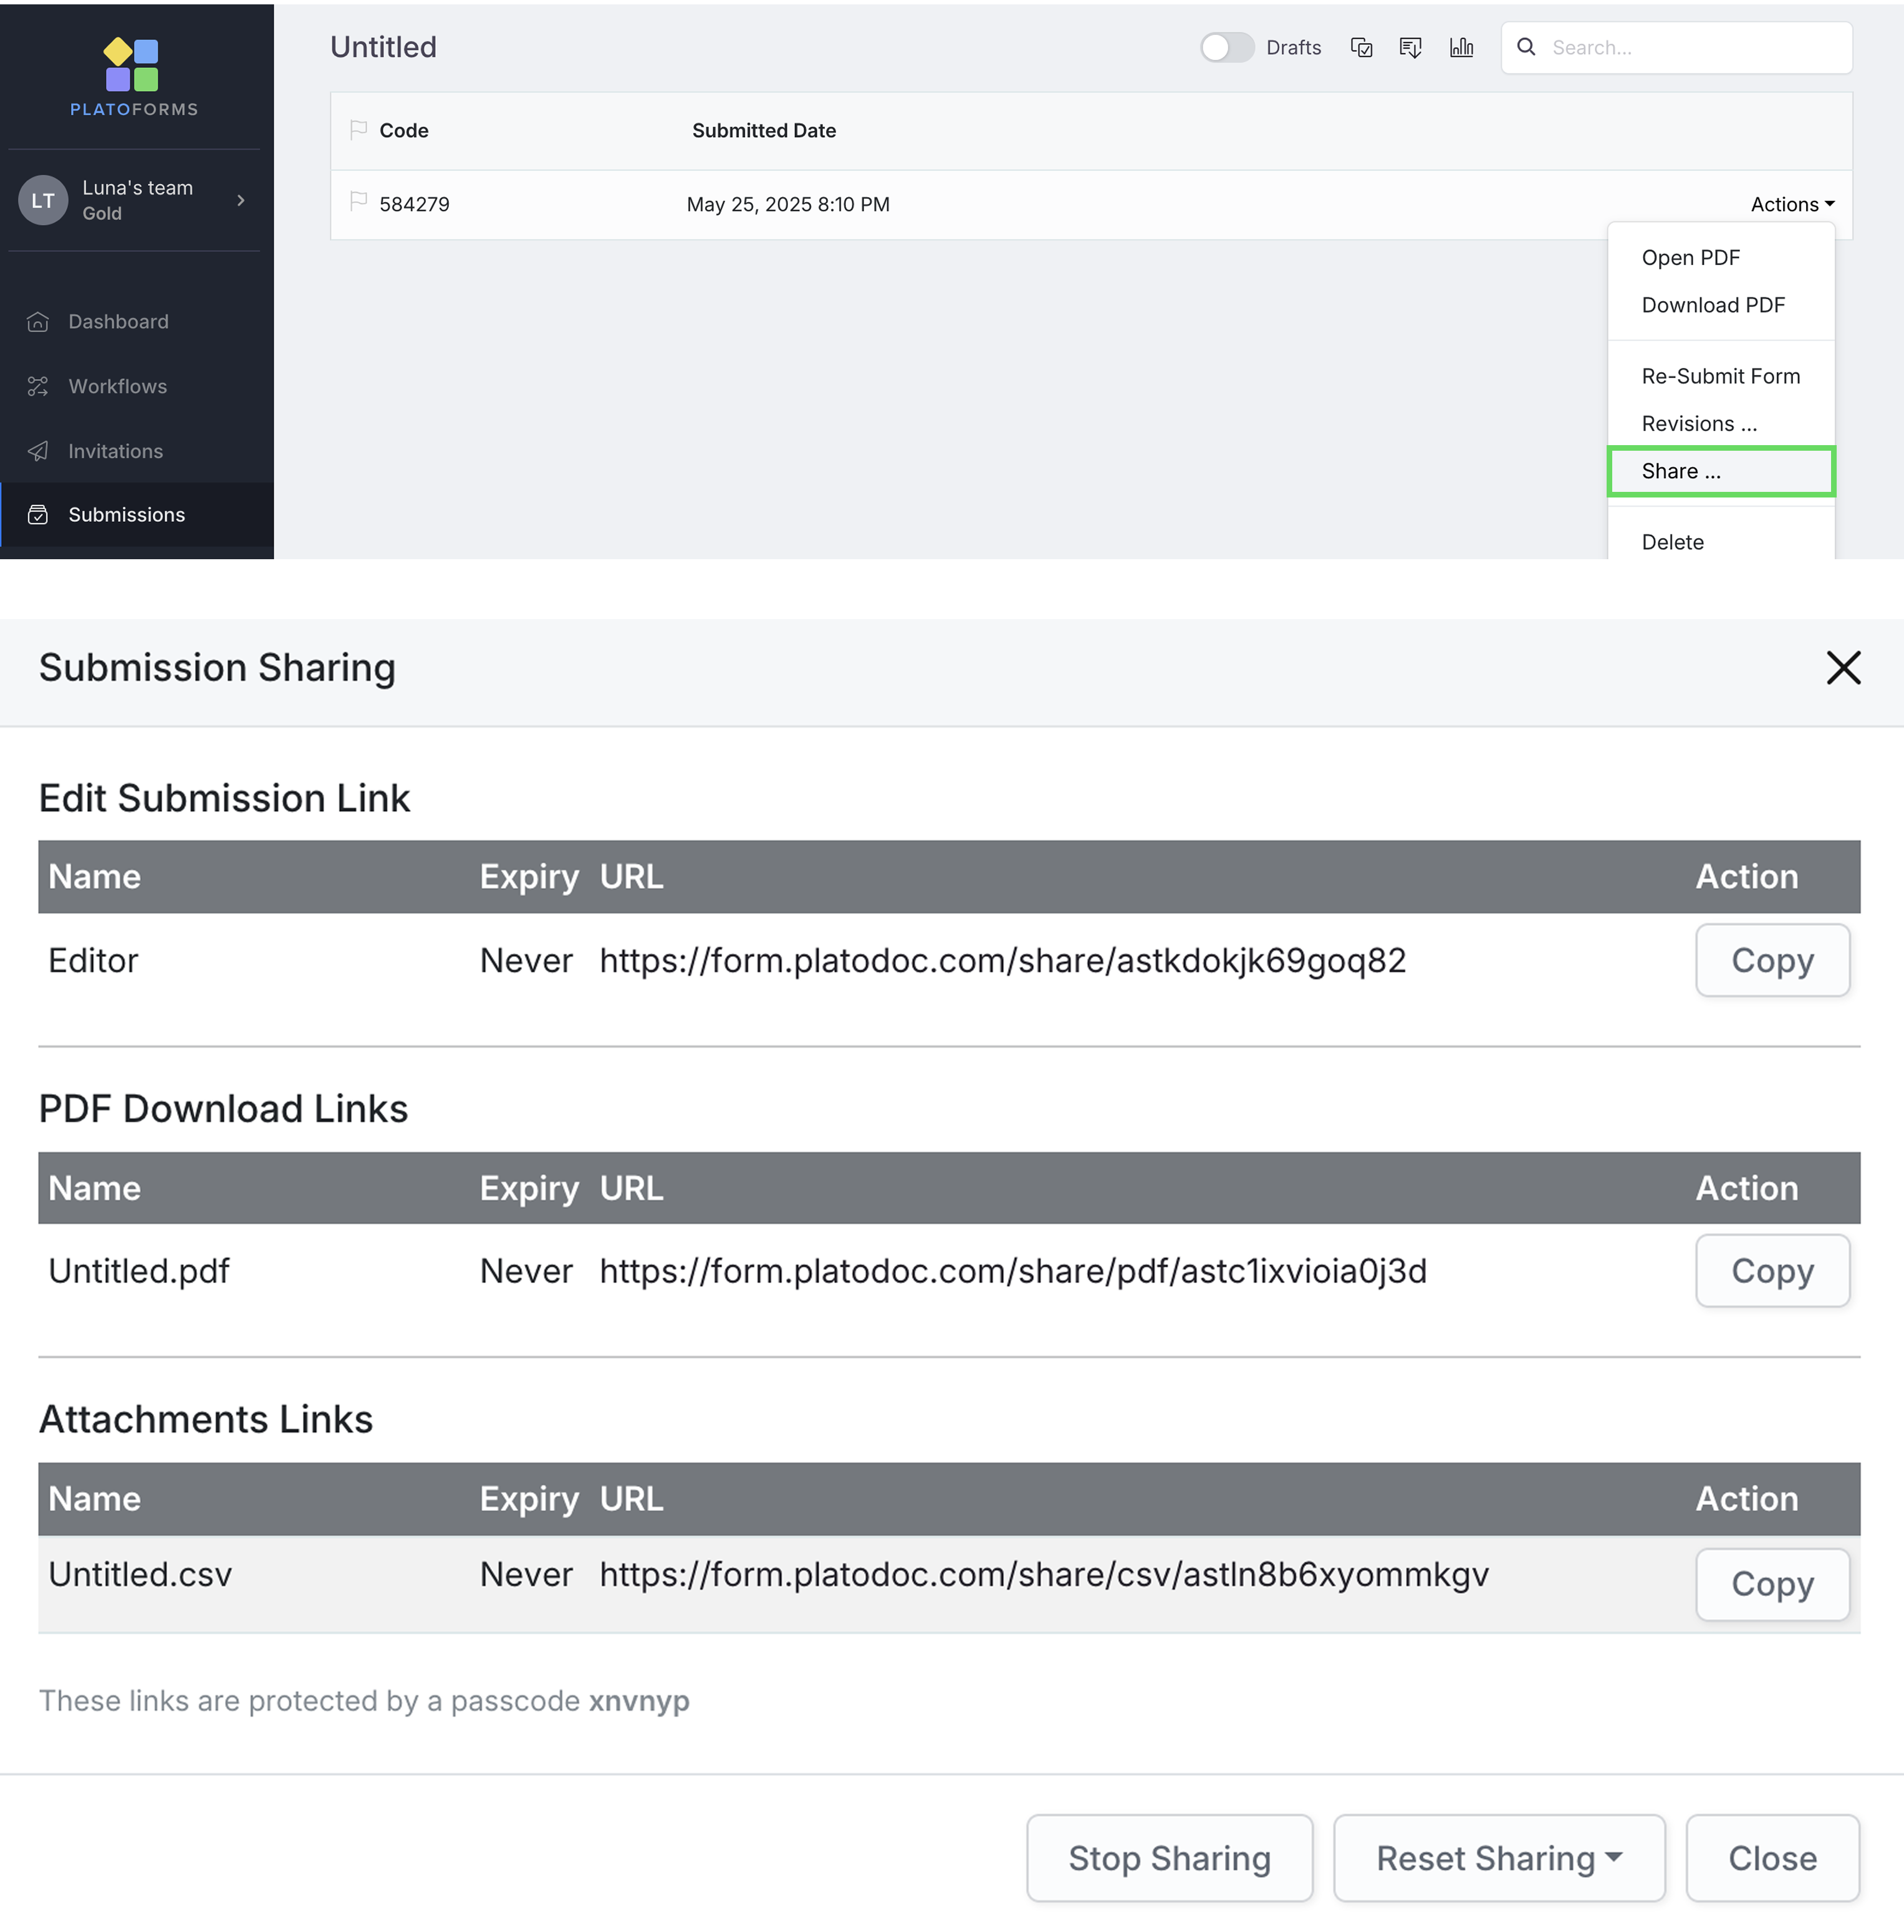1904x1932 pixels.
Task: Copy the Untitled.pdf download link
Action: [1771, 1271]
